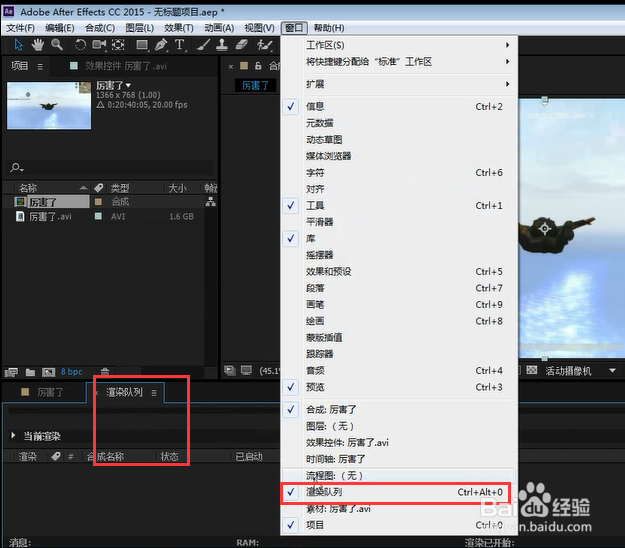625x548 pixels.
Task: Select the Brush tool
Action: pyautogui.click(x=204, y=45)
